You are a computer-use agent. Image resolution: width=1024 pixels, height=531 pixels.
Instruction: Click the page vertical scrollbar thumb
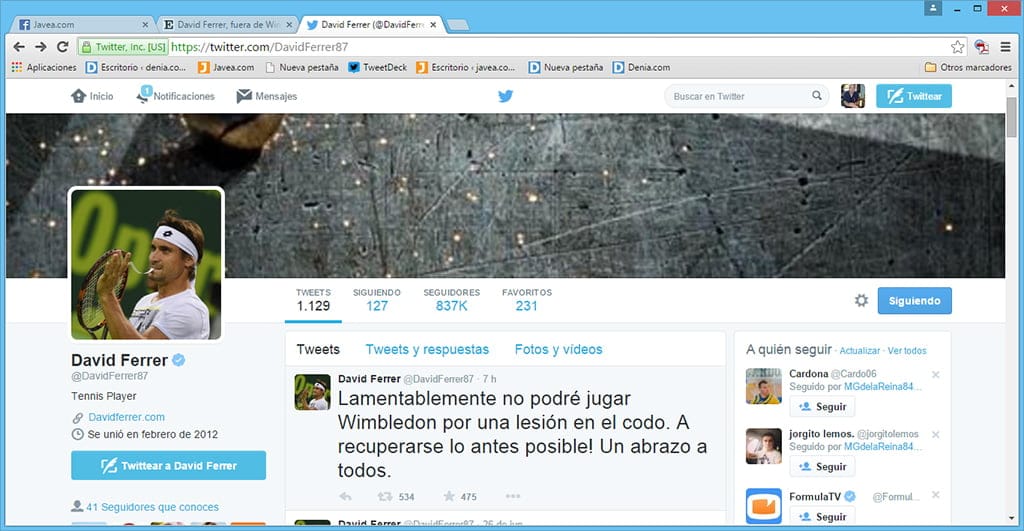(1012, 118)
